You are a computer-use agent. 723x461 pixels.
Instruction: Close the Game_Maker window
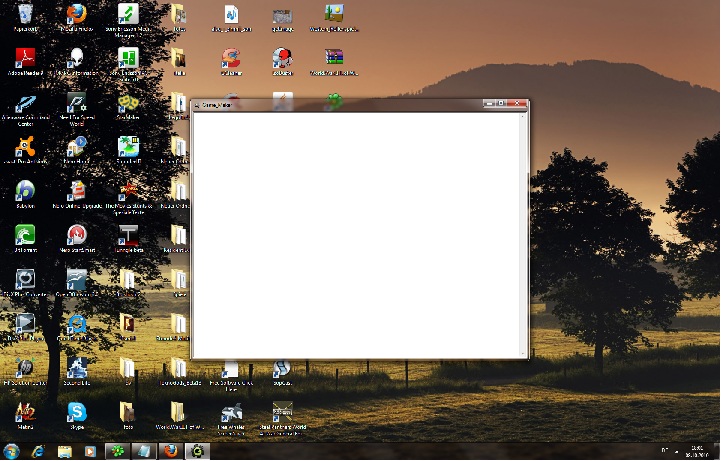pos(517,103)
